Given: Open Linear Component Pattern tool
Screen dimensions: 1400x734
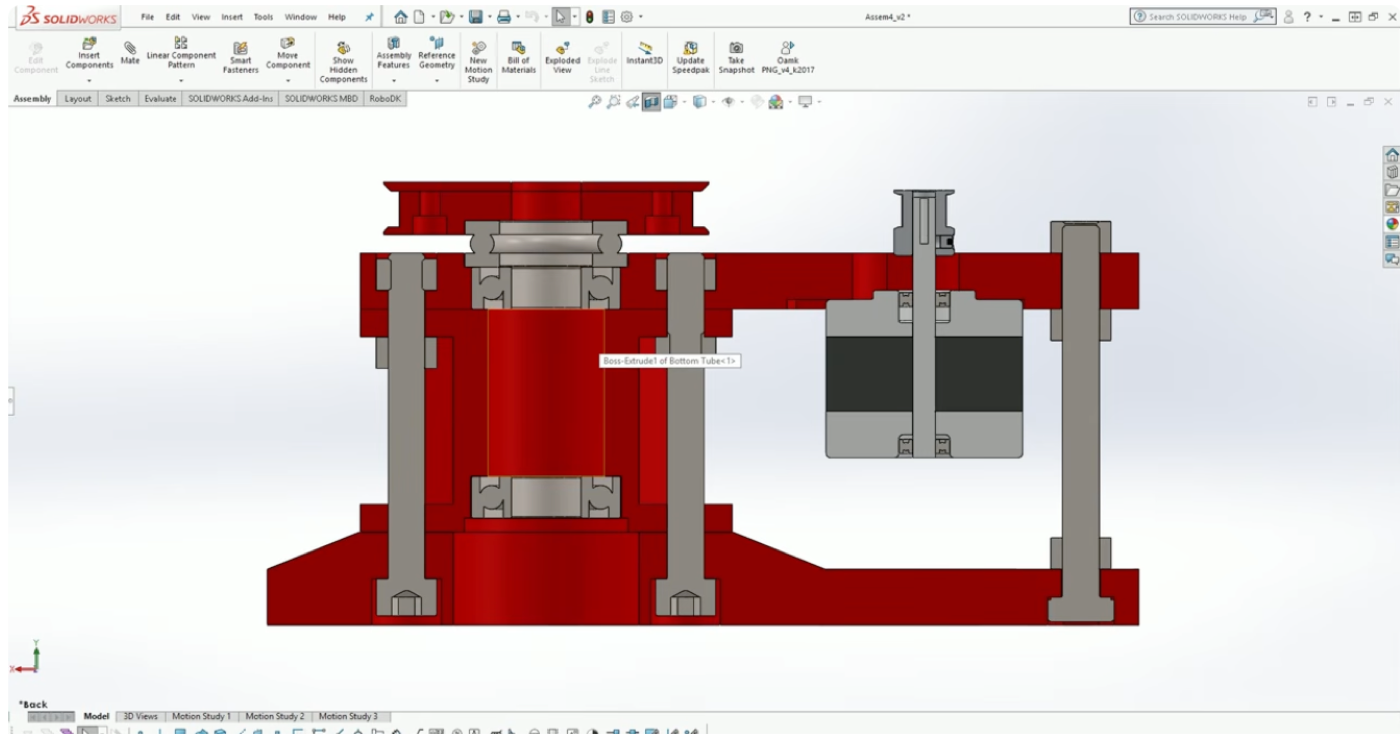Looking at the screenshot, I should coord(181,54).
